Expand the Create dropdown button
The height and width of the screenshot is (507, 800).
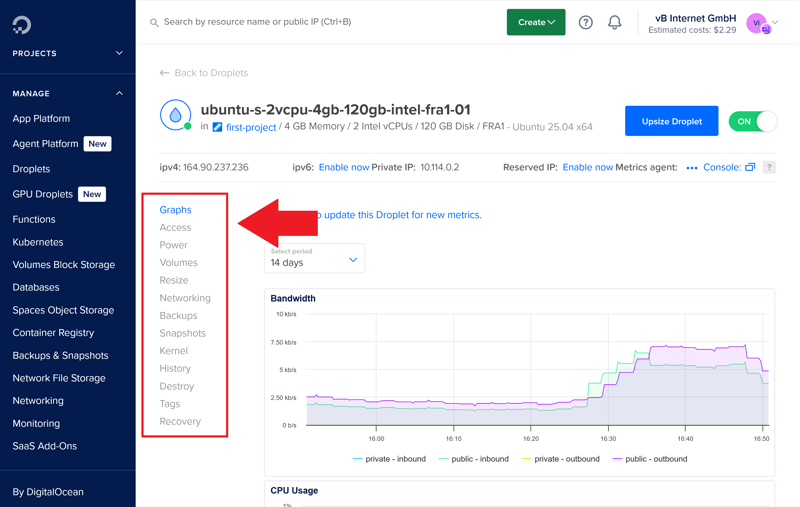click(536, 22)
